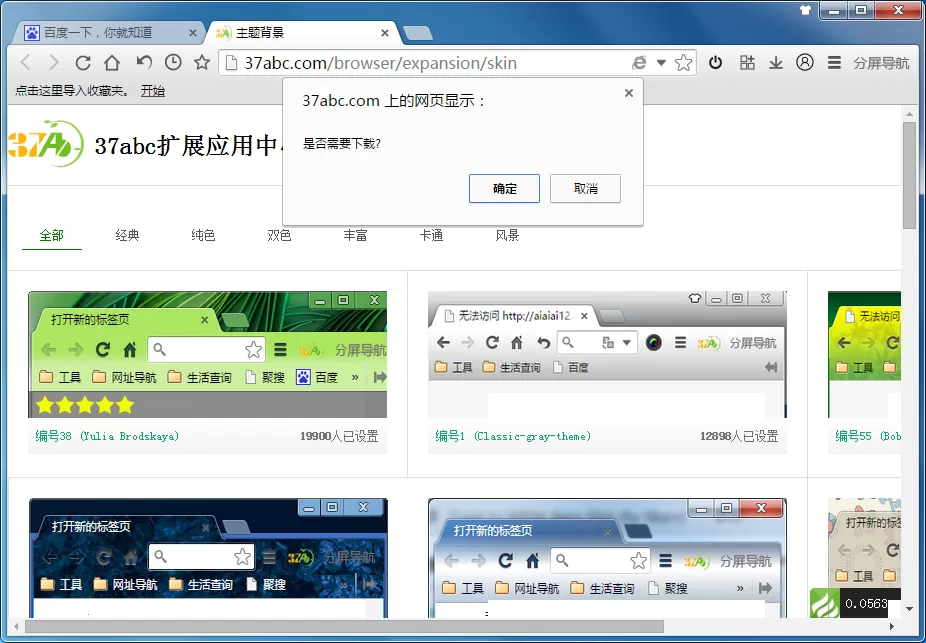This screenshot has height=643, width=926.
Task: Close the 百度一下 tab
Action: pos(193,33)
